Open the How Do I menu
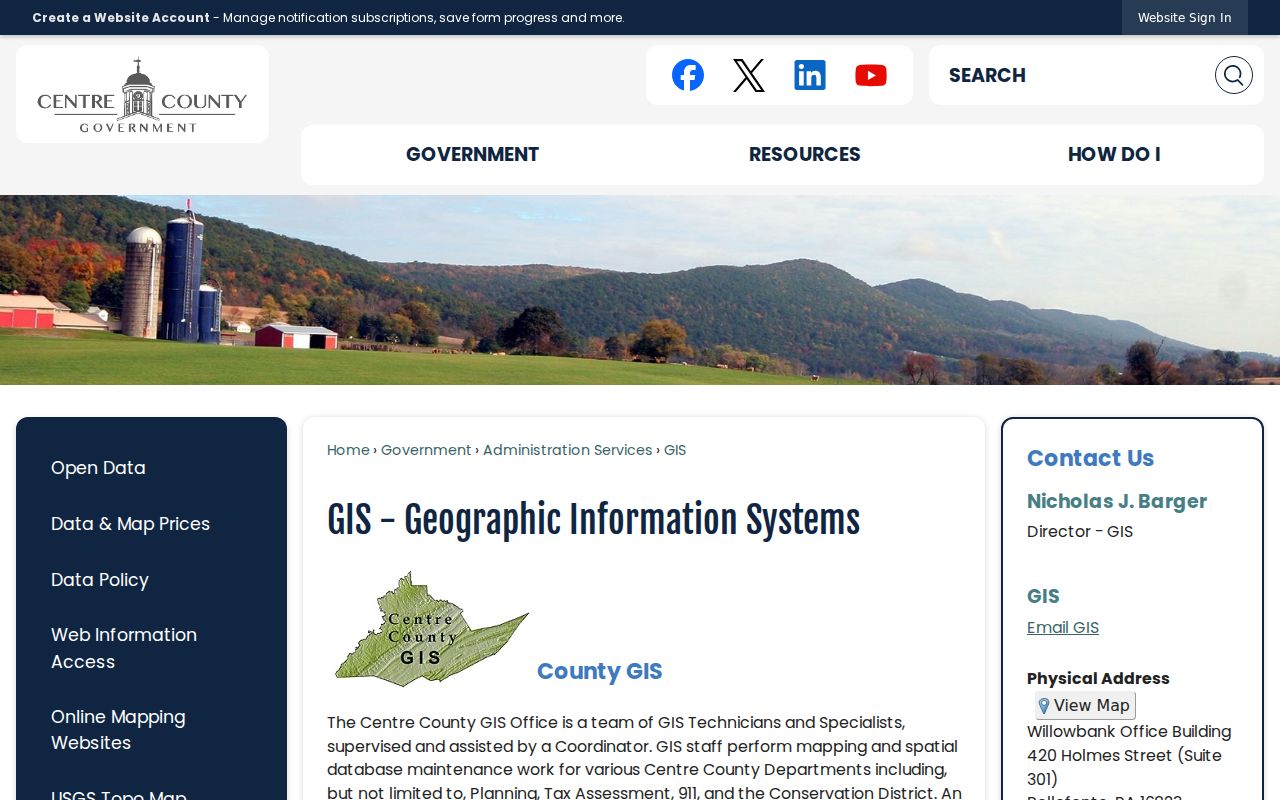This screenshot has height=800, width=1280. coord(1114,154)
